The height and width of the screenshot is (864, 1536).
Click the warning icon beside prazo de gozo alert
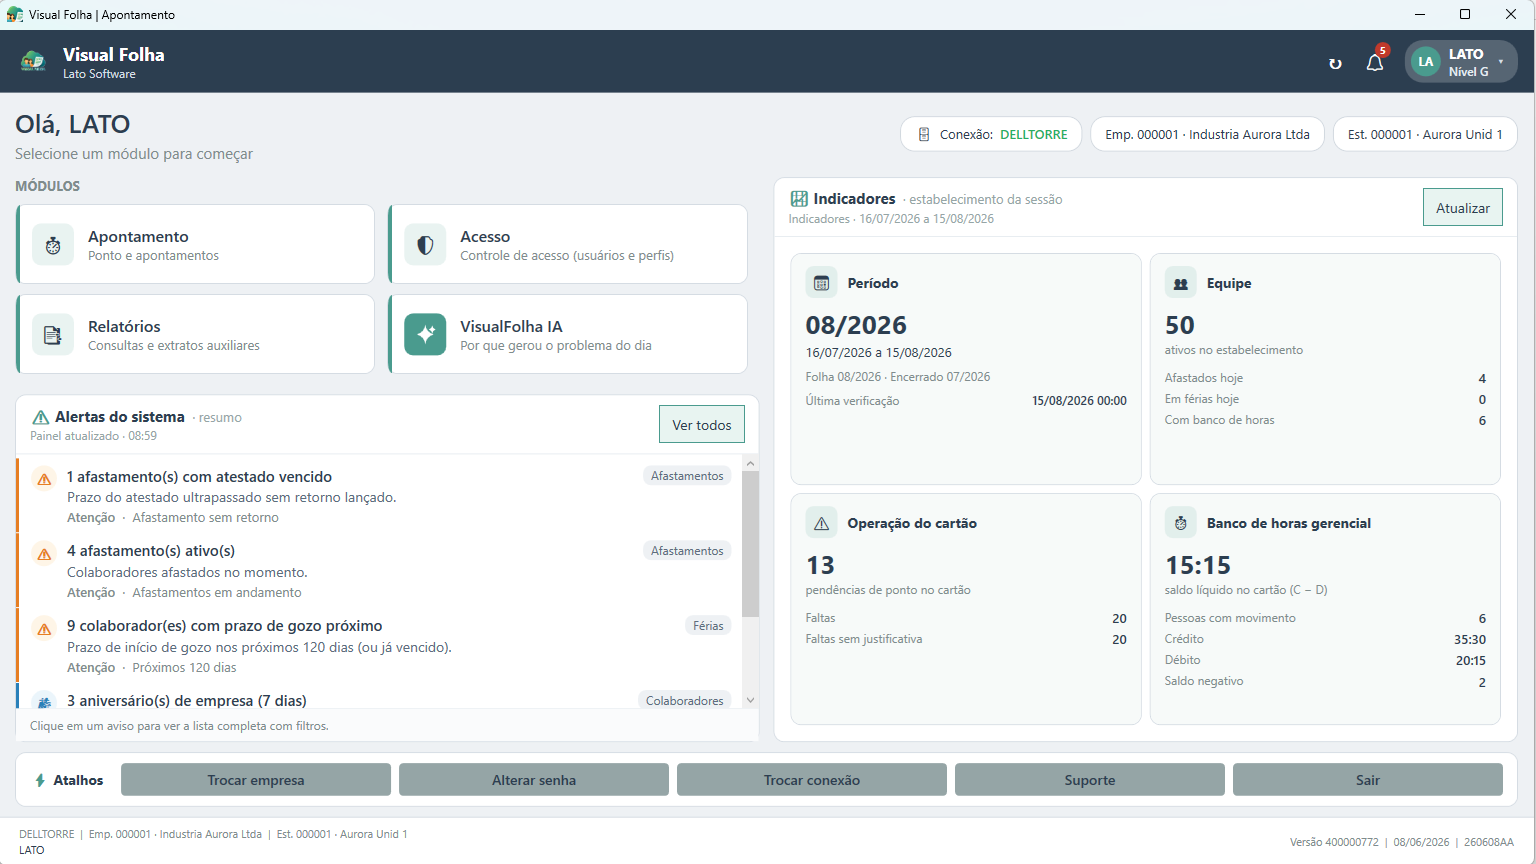point(44,629)
